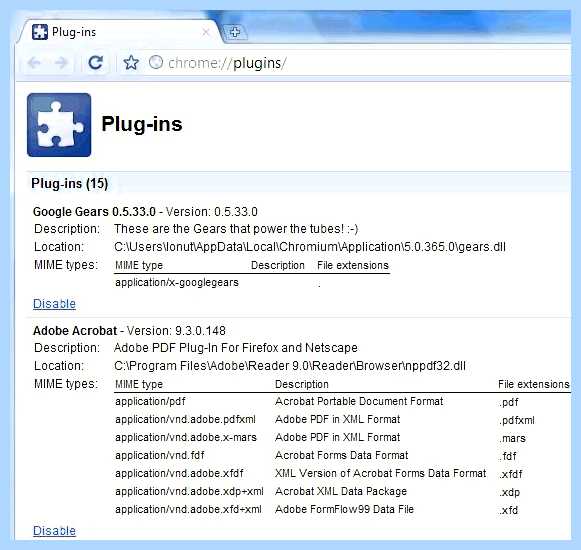Click the application/pdf MIME type cell
Screen dimensions: 581x550
pos(150,401)
